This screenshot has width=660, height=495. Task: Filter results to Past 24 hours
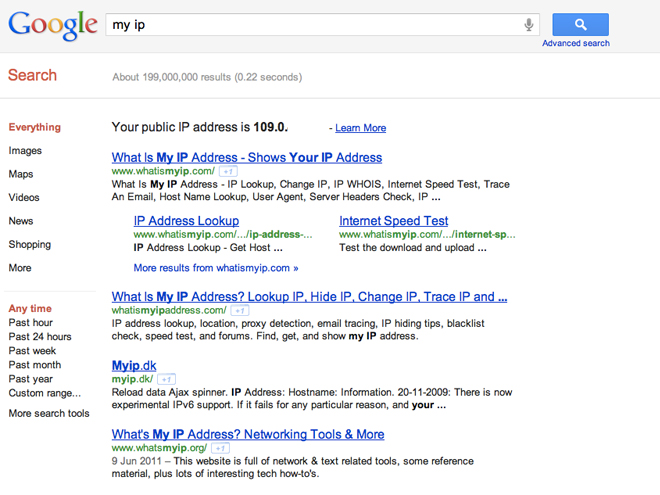[40, 337]
